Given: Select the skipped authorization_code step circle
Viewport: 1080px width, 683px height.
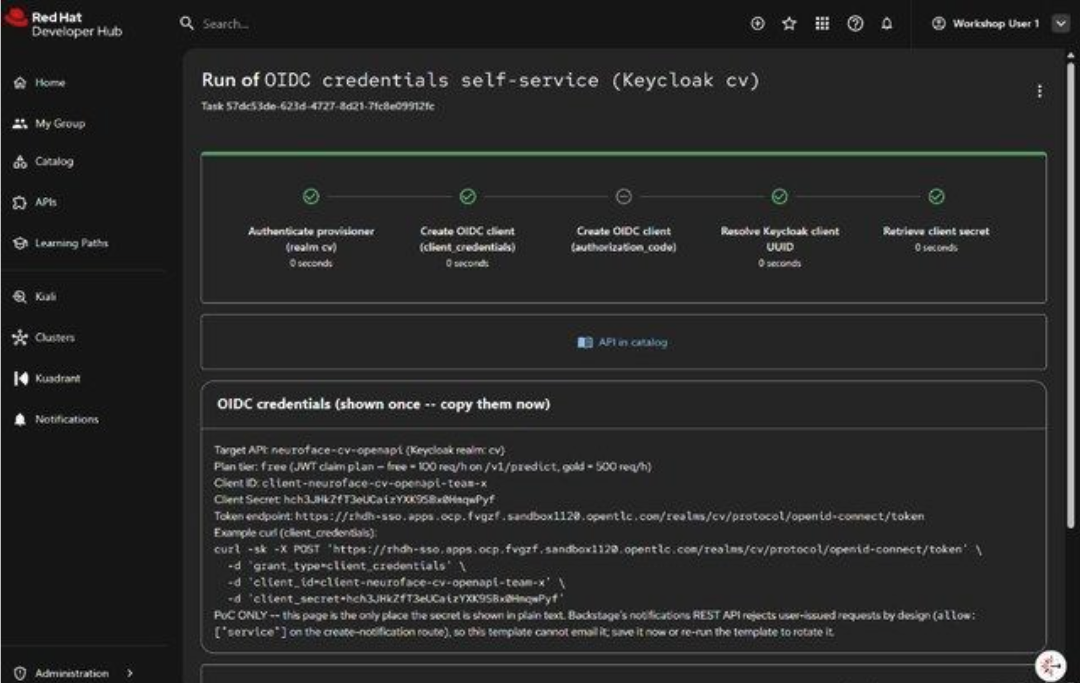Looking at the screenshot, I should pyautogui.click(x=623, y=196).
